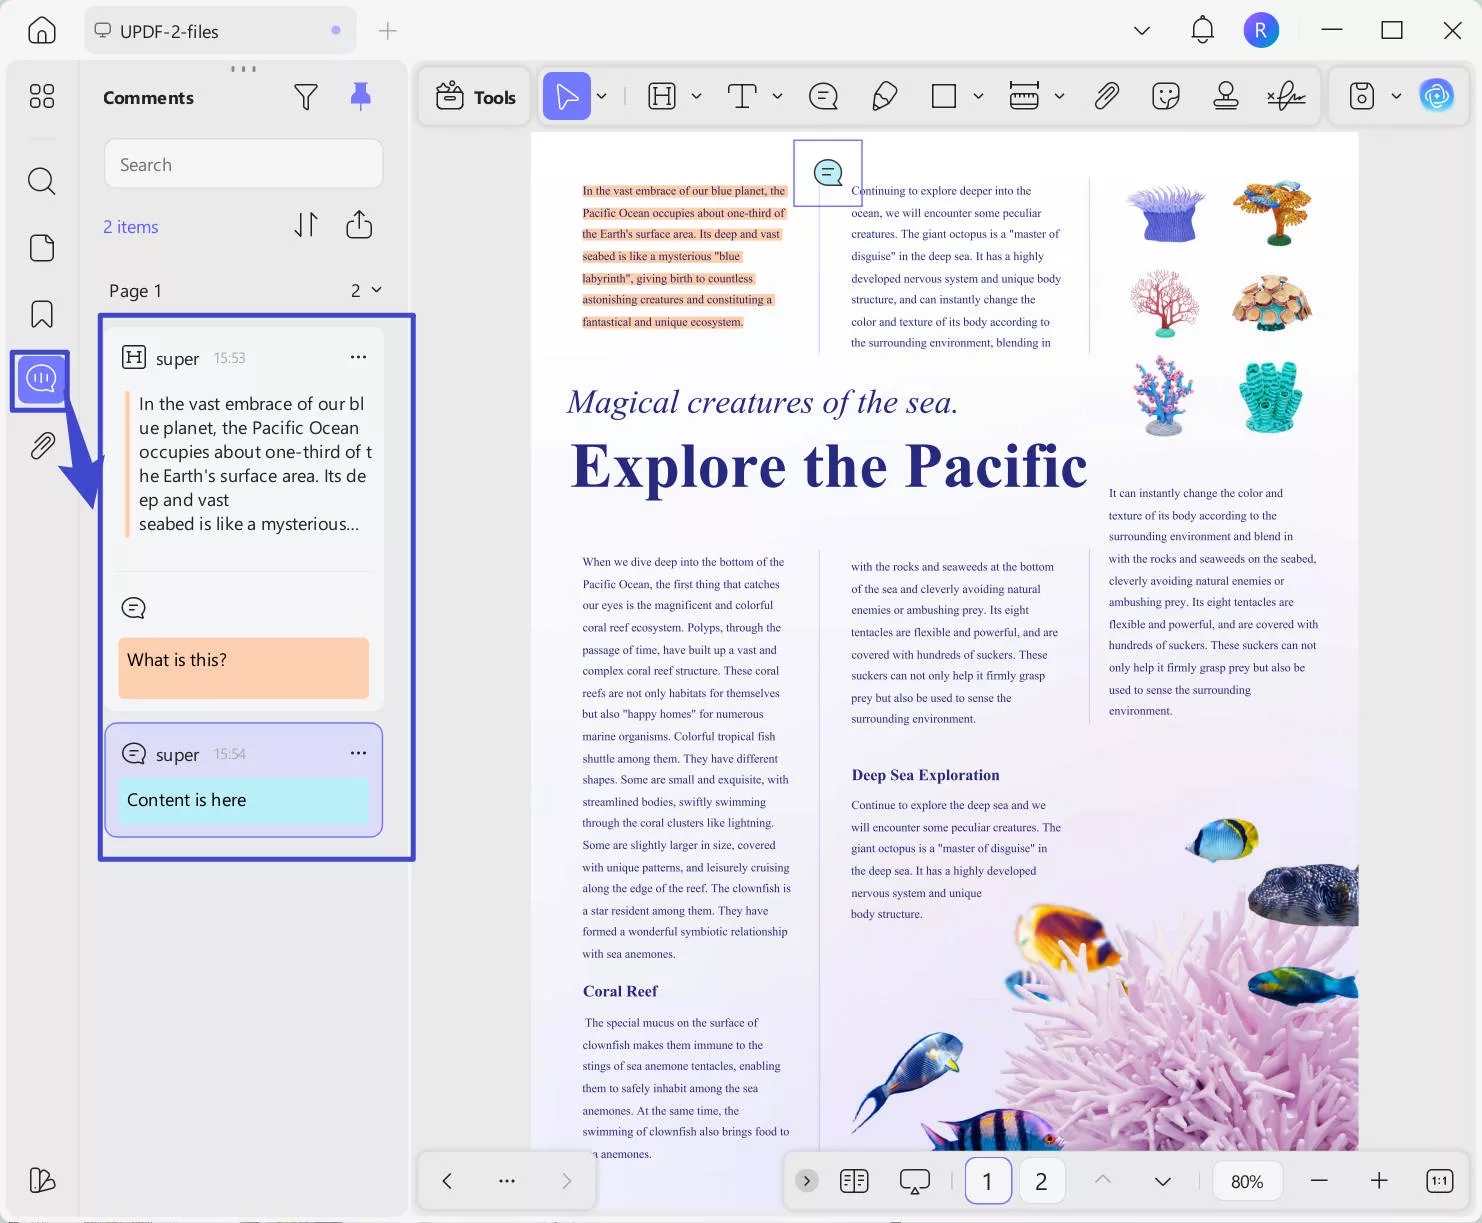Toggle the two-page reading view
The height and width of the screenshot is (1223, 1482).
coord(854,1181)
